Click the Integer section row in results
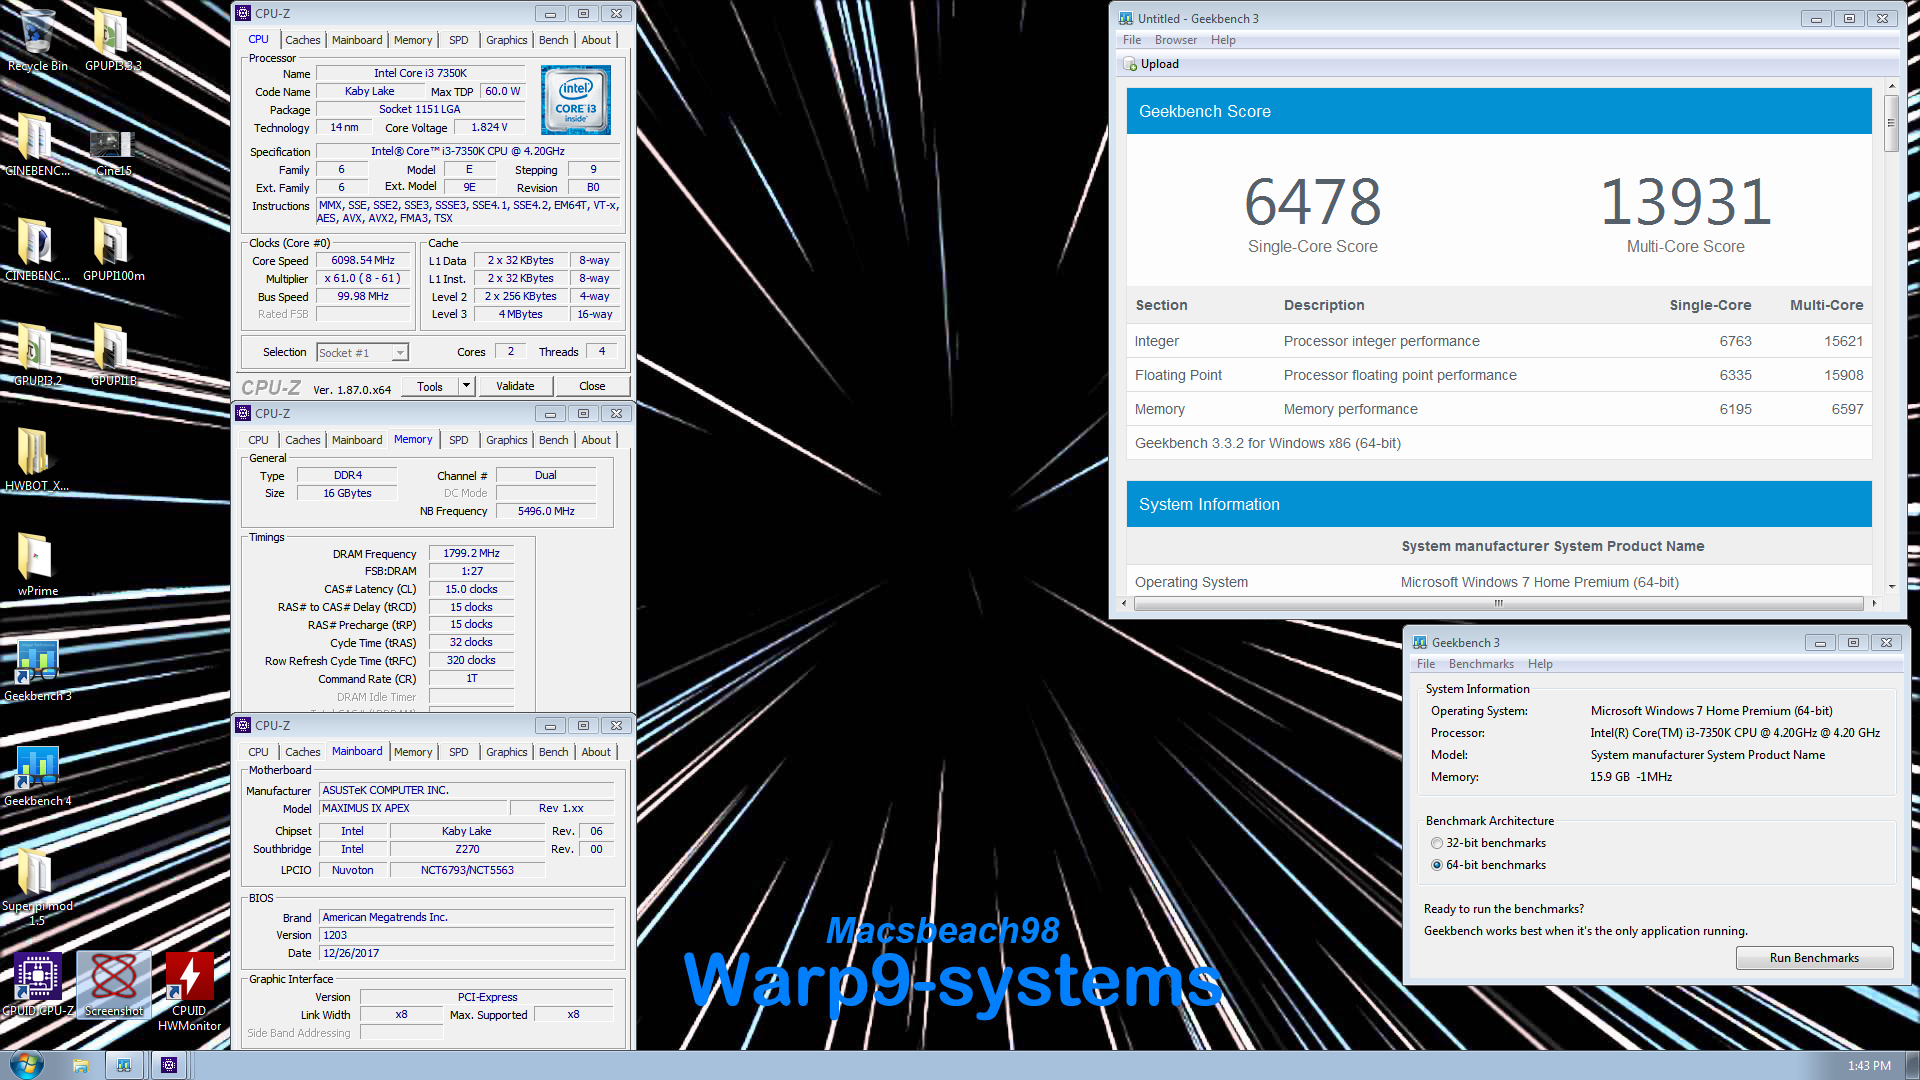 click(1498, 341)
